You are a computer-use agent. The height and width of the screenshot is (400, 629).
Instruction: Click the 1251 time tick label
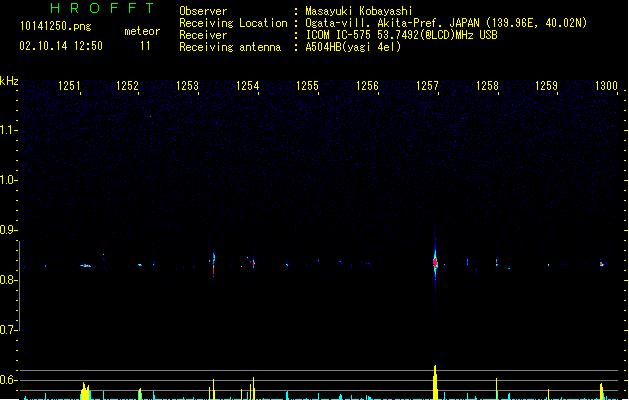pos(69,86)
